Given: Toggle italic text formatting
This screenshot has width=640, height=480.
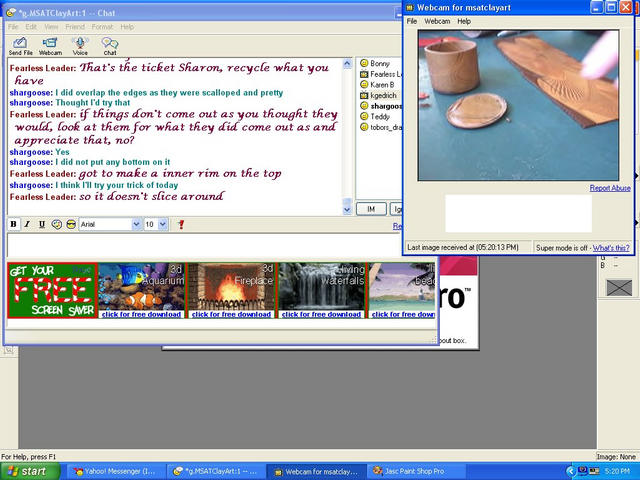Looking at the screenshot, I should click(x=27, y=224).
